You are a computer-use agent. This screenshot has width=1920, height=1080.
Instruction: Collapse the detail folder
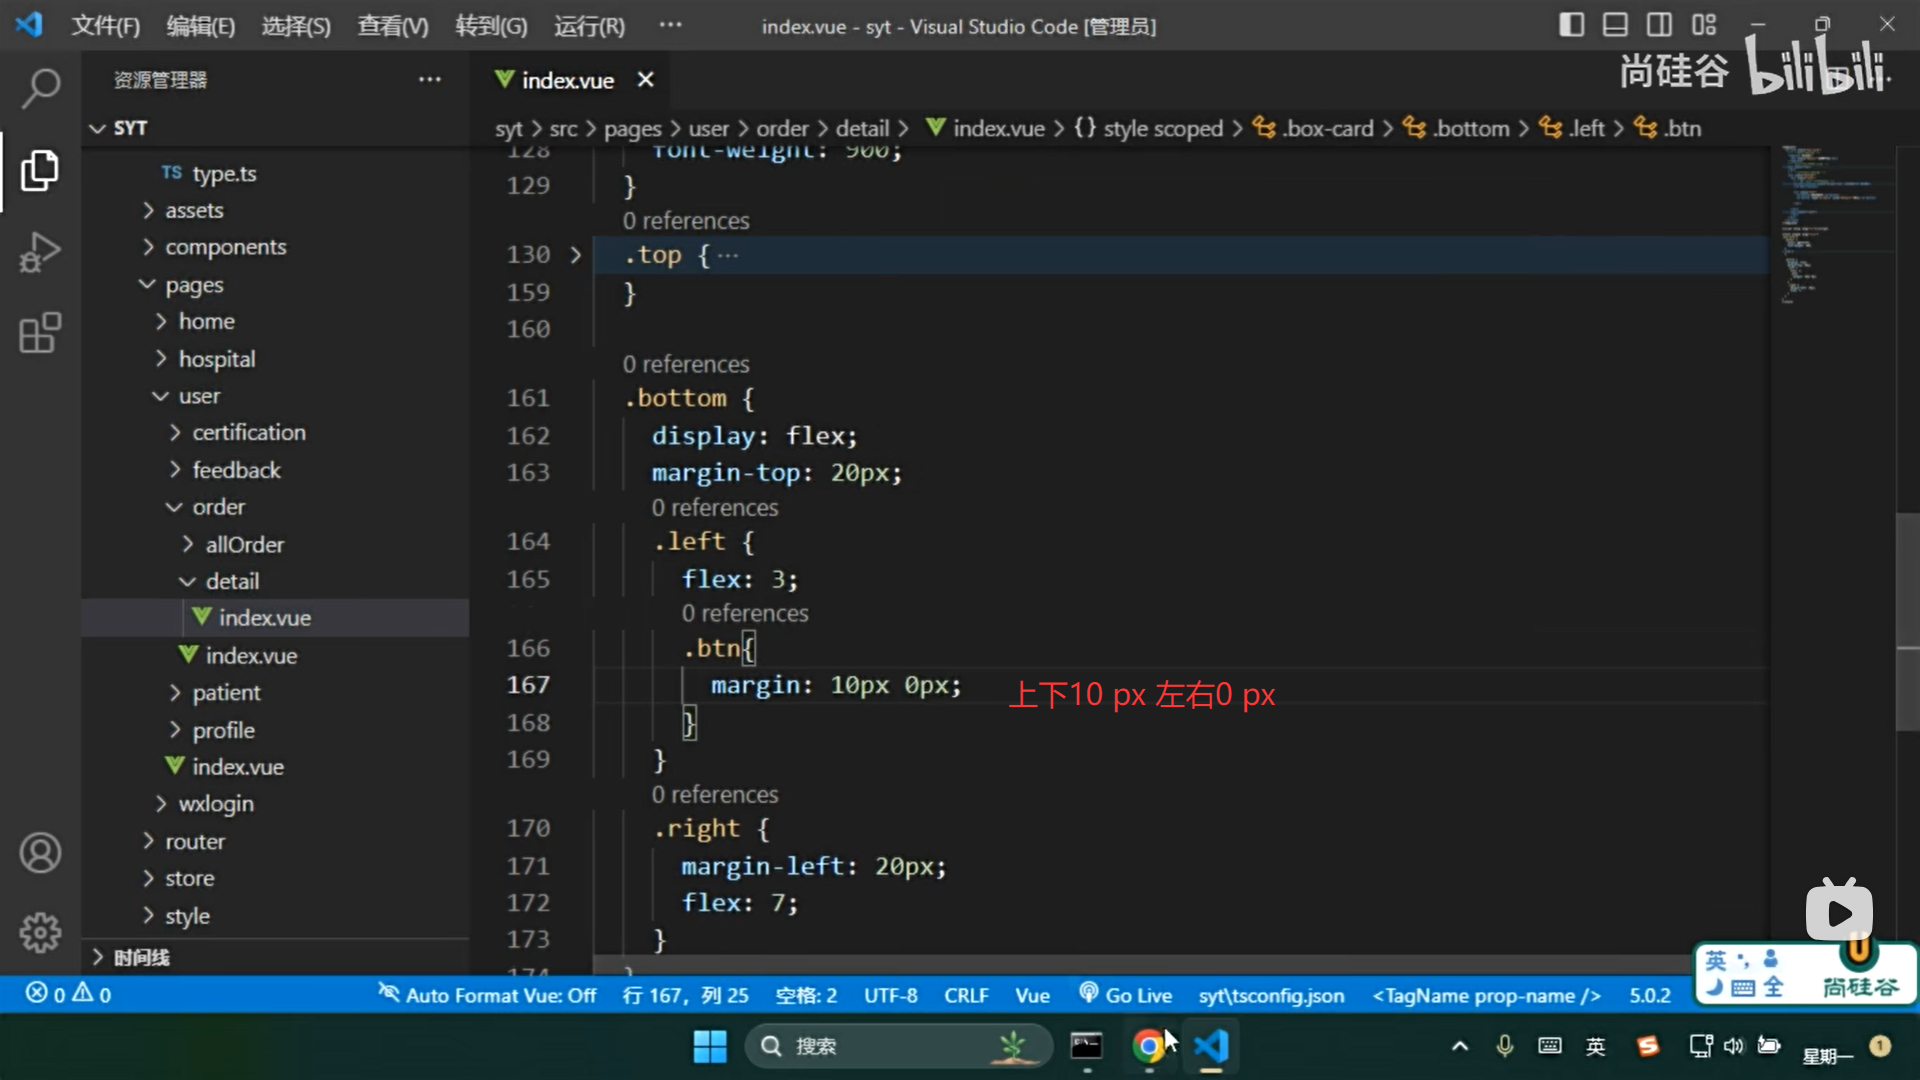[x=232, y=581]
